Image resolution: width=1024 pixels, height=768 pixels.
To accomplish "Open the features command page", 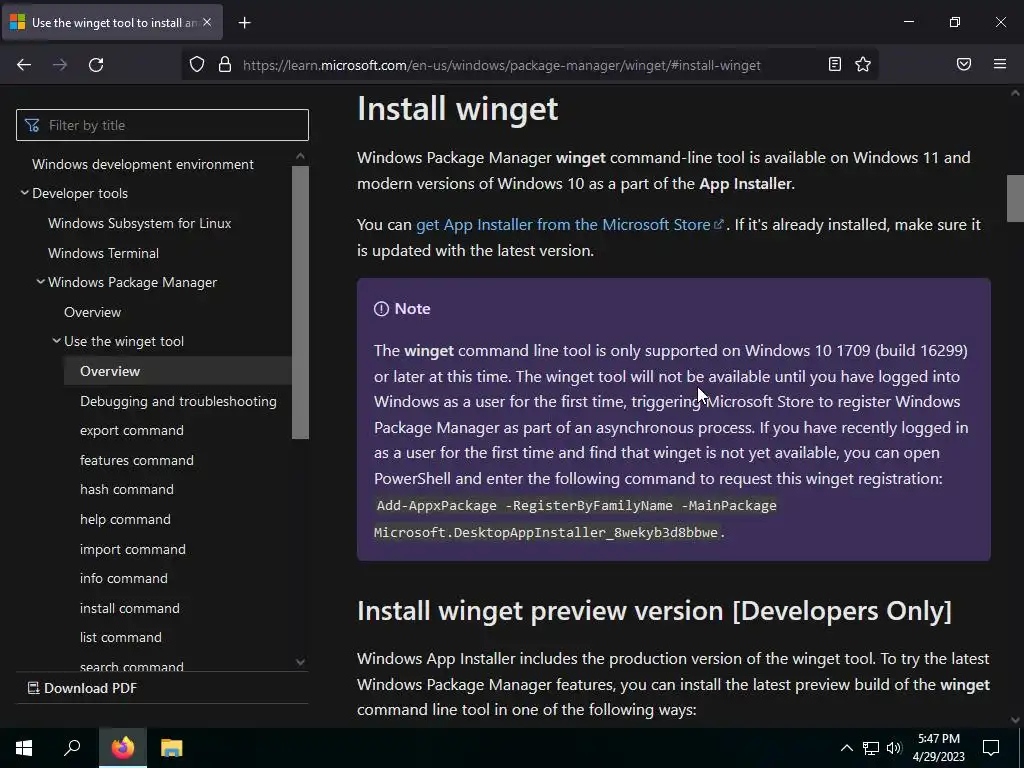I will pyautogui.click(x=136, y=460).
